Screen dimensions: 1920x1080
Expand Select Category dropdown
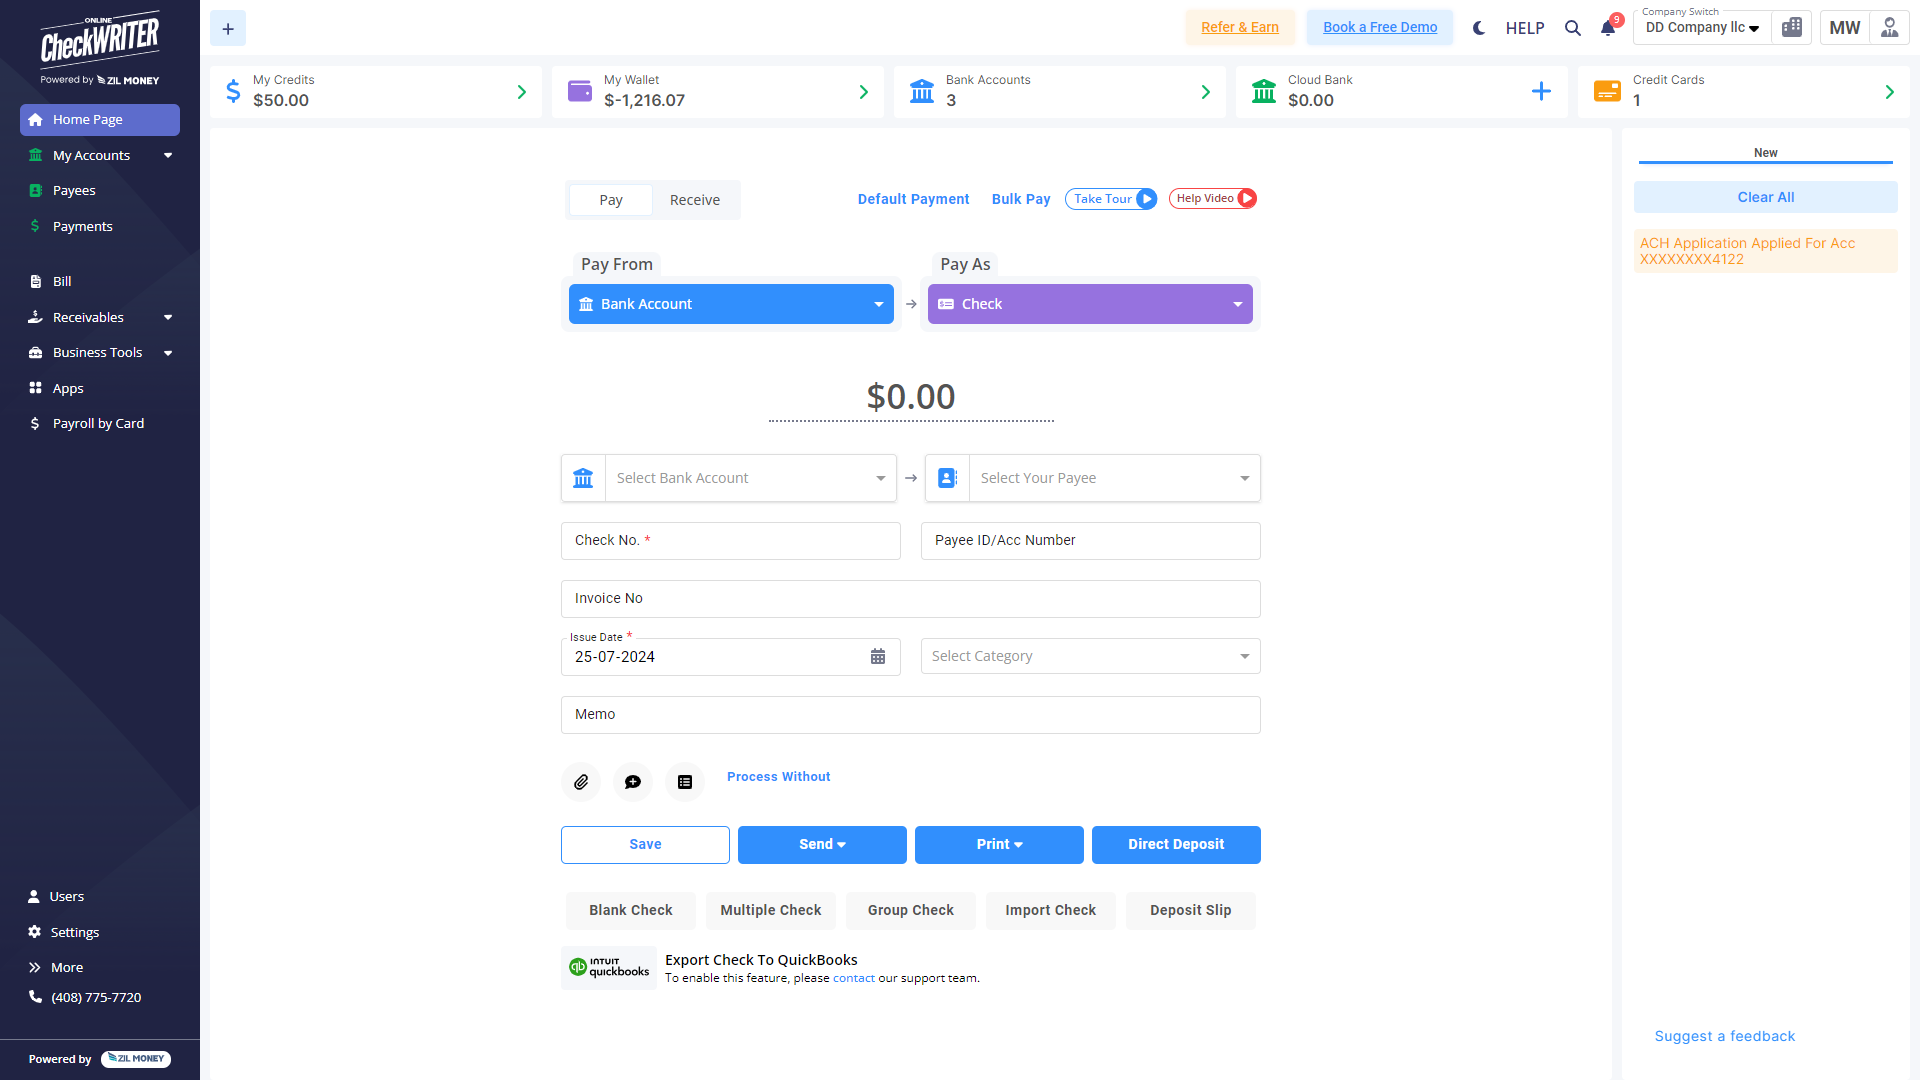point(1090,656)
